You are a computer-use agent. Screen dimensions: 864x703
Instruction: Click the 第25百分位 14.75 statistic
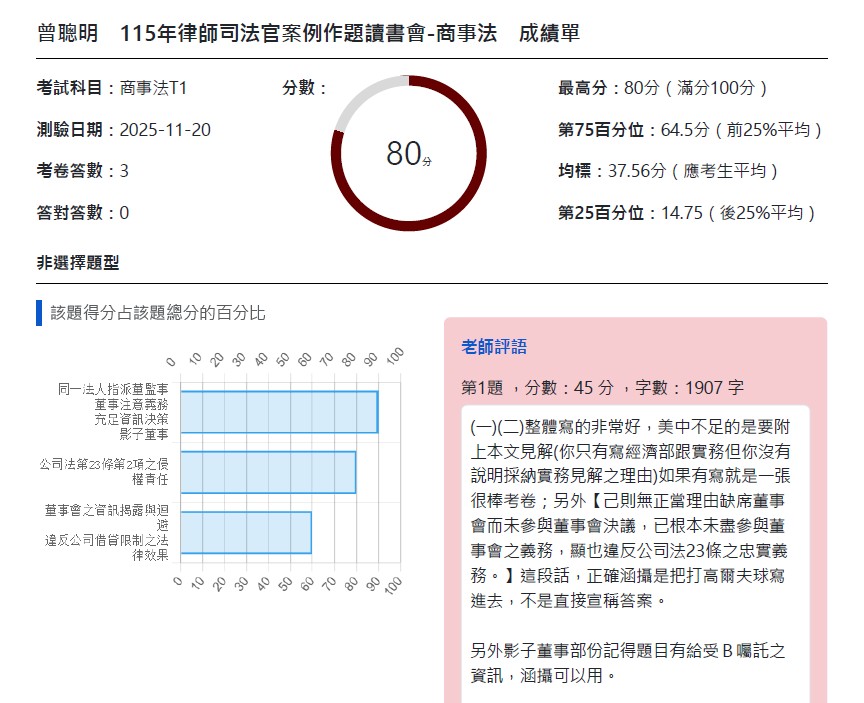(687, 213)
